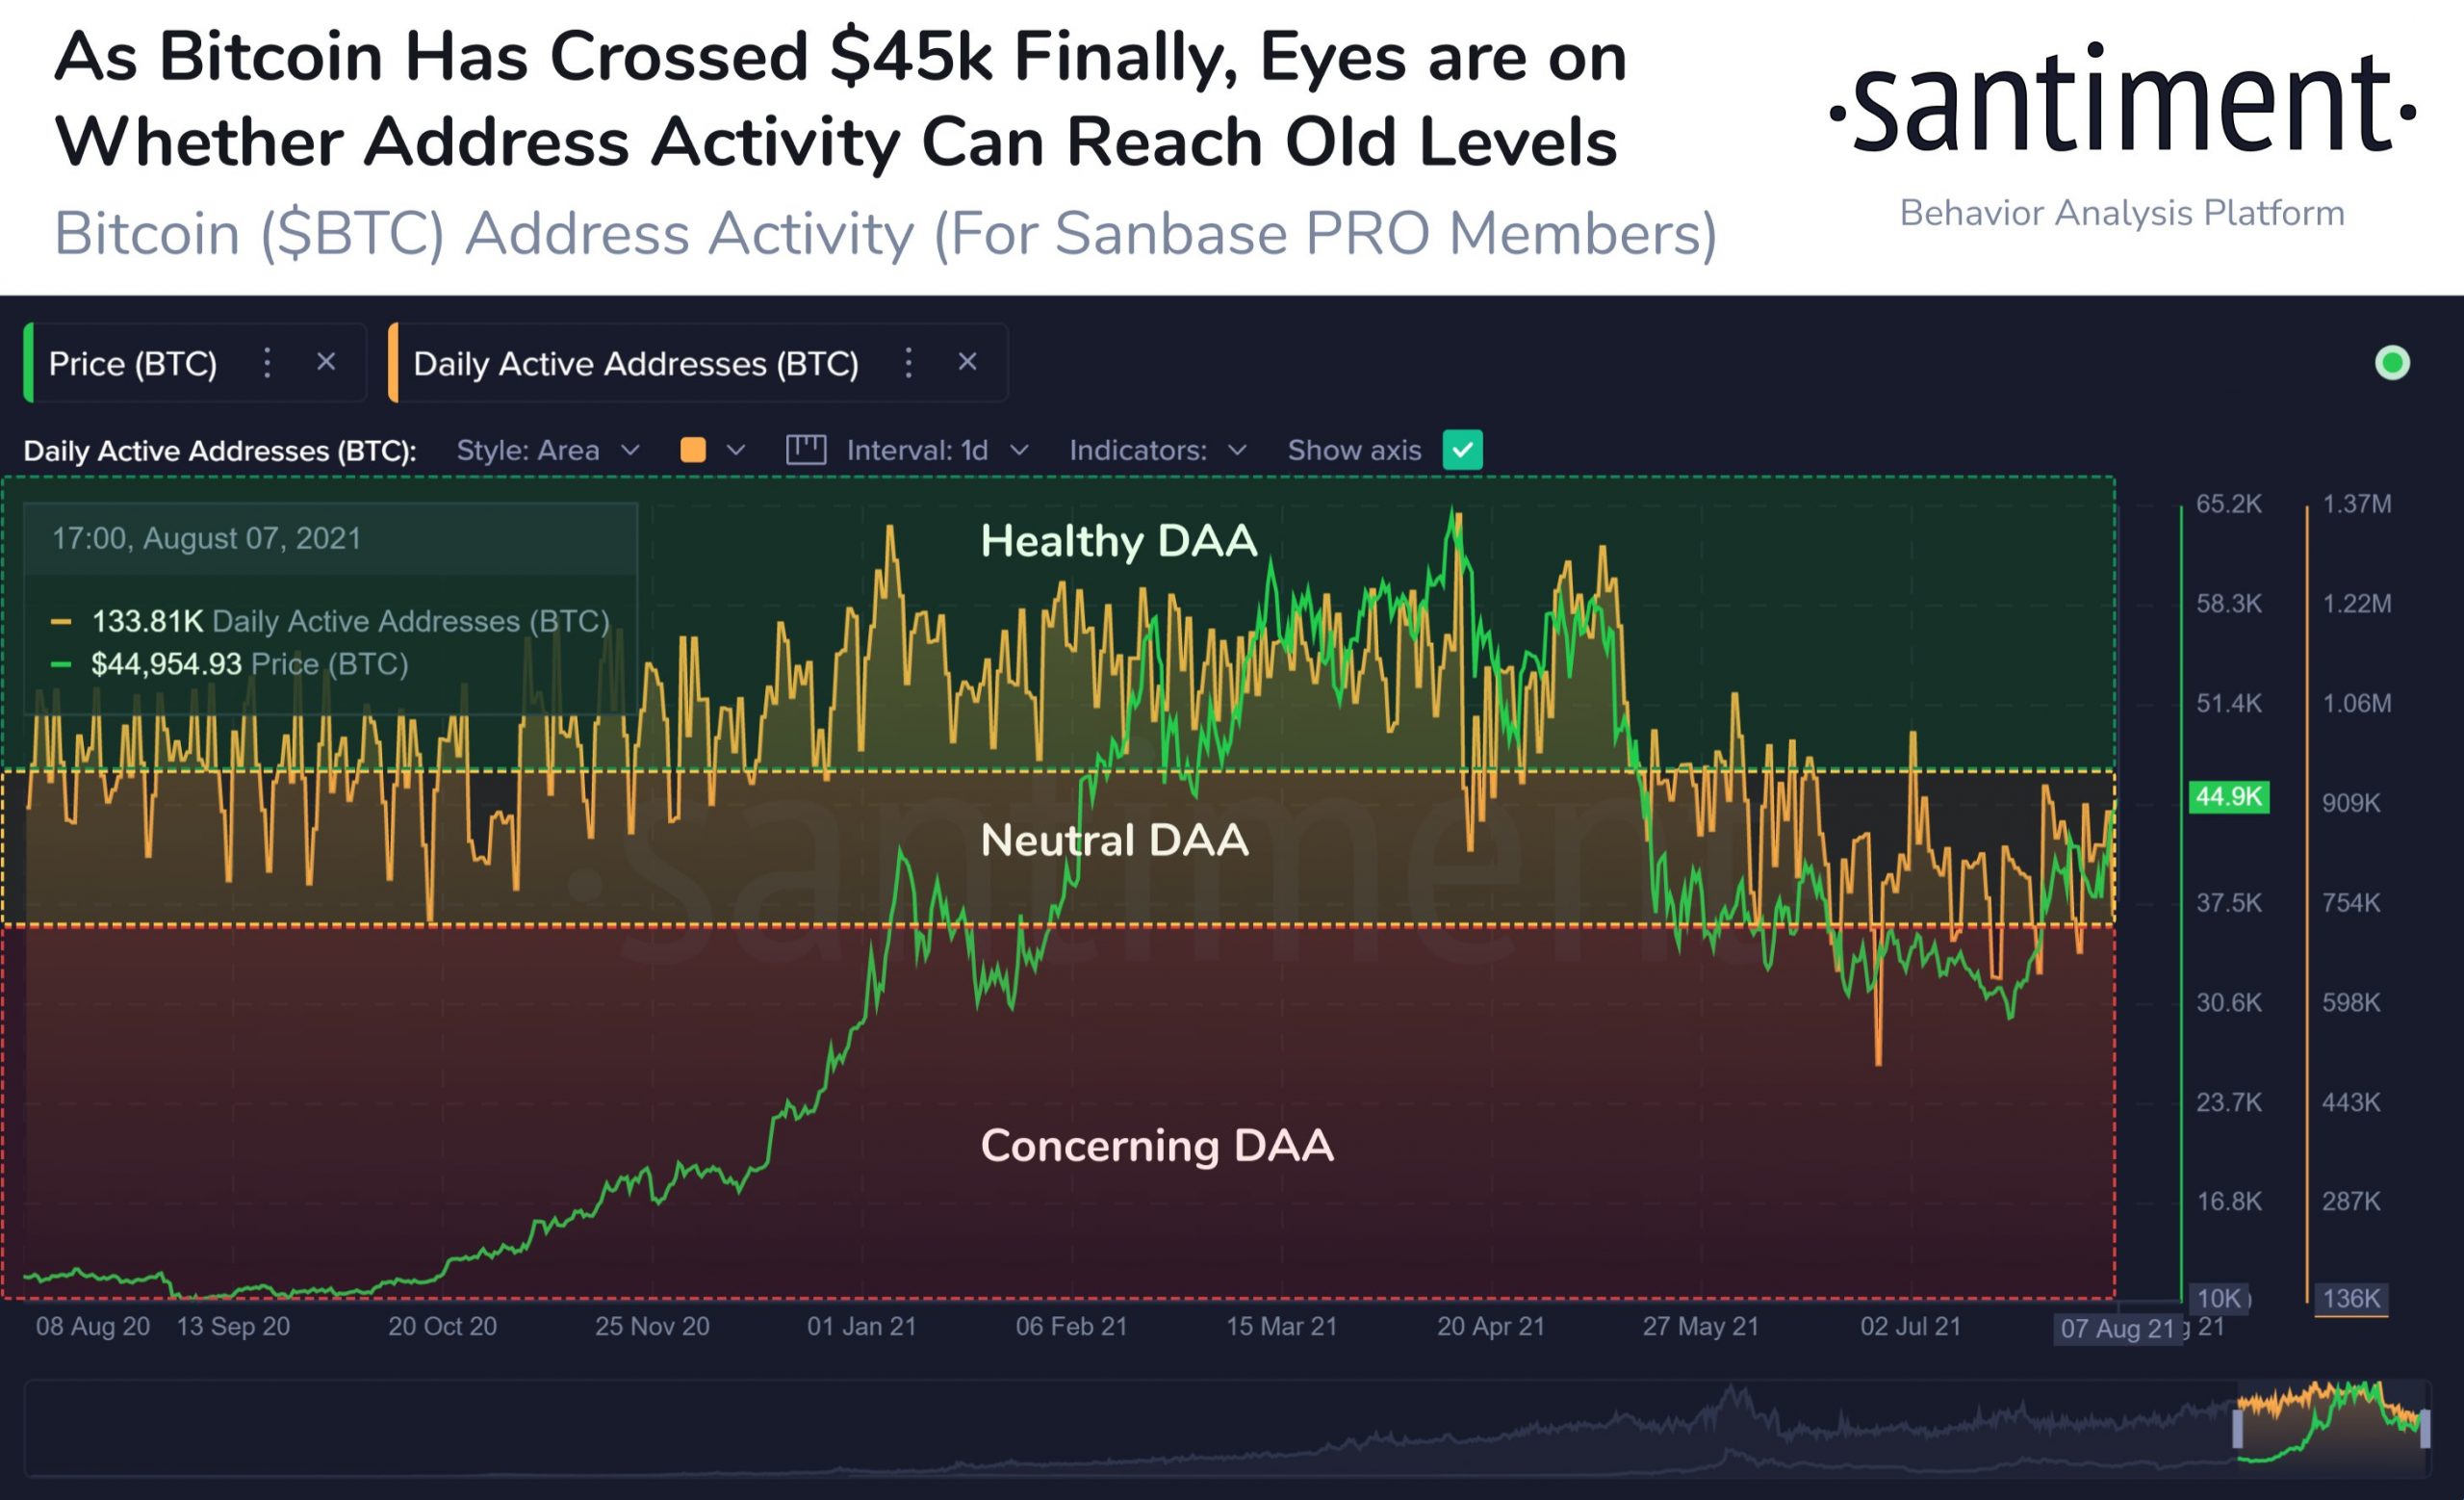Remove the Price (BTC) metric with its X

[x=326, y=362]
